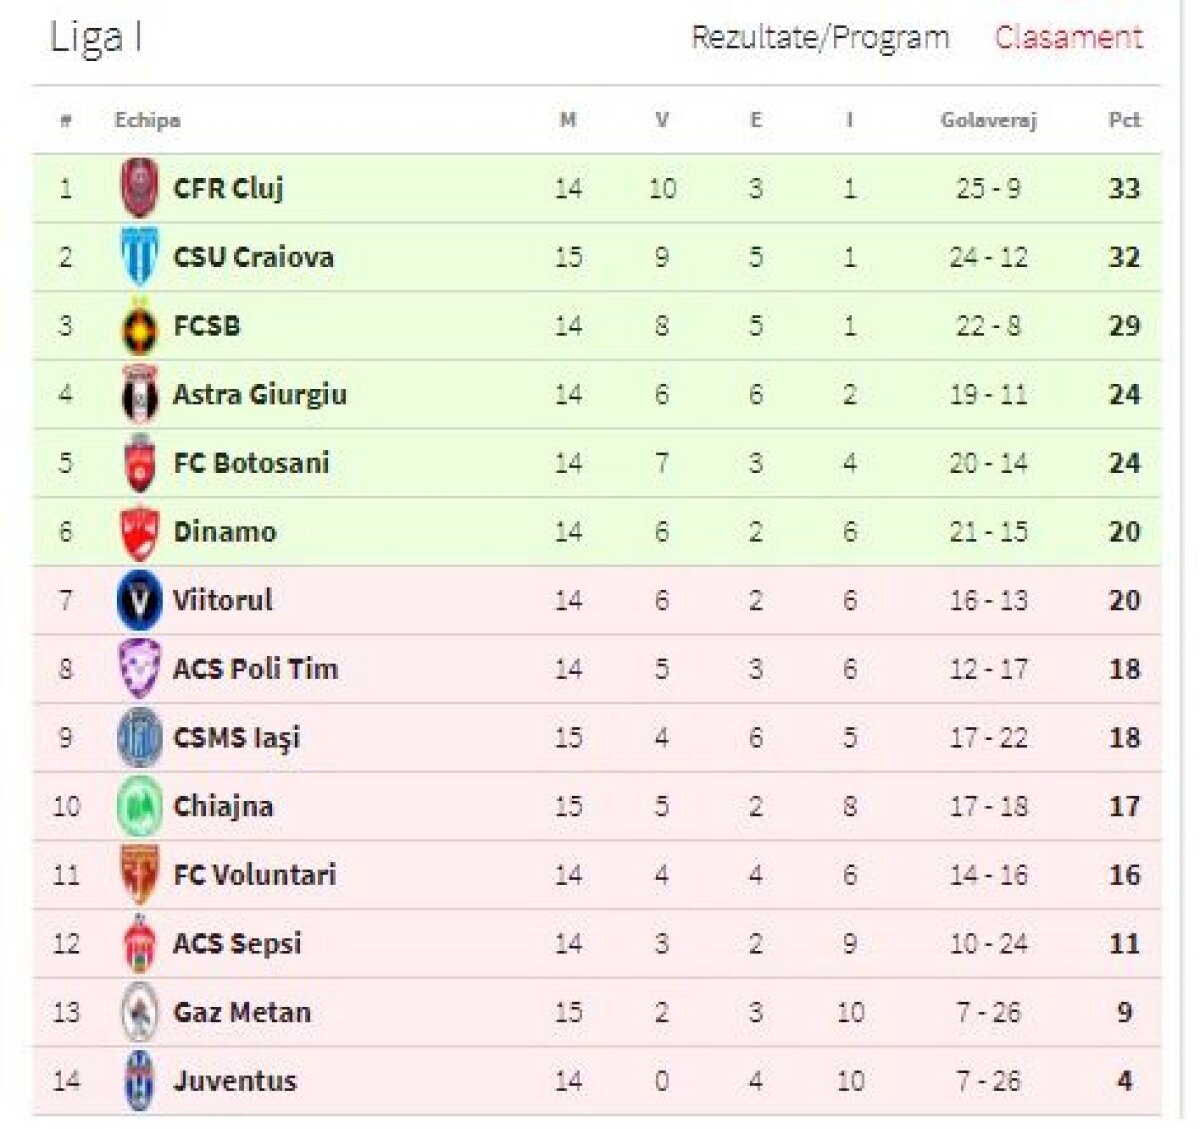Click the Liga I heading
Screen dimensions: 1200x1129
pos(96,38)
